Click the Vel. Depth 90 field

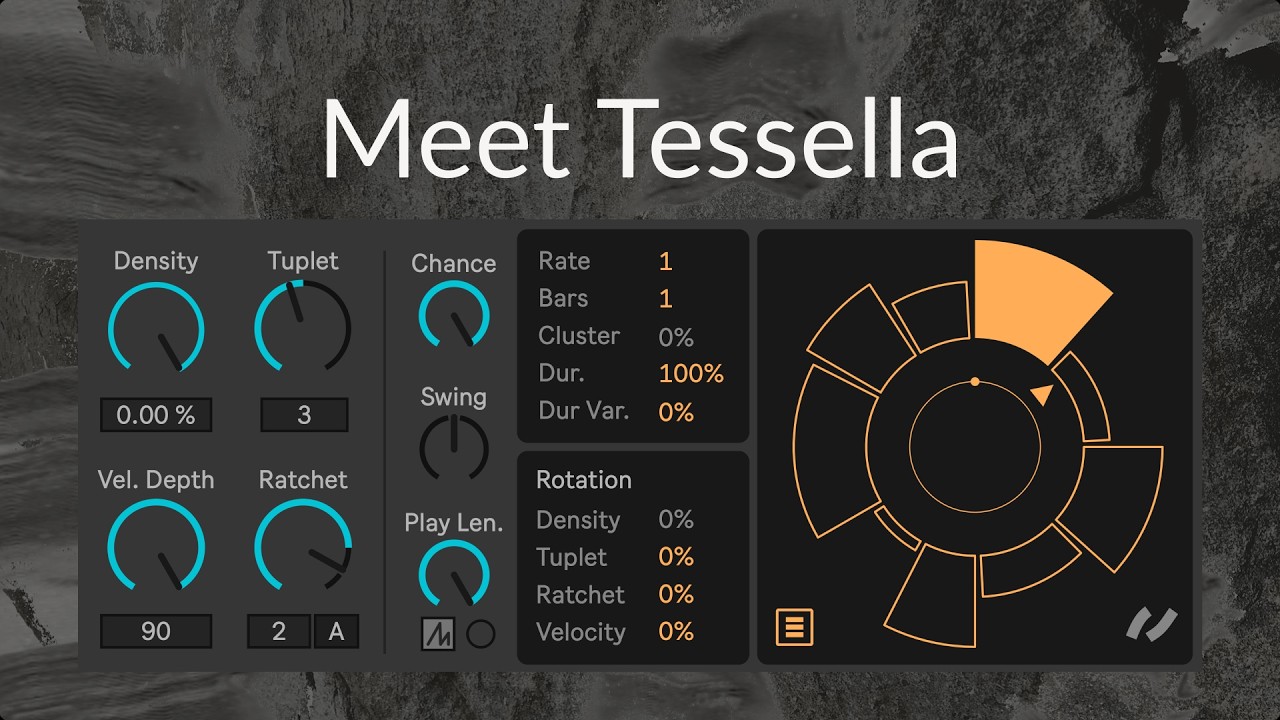[156, 632]
